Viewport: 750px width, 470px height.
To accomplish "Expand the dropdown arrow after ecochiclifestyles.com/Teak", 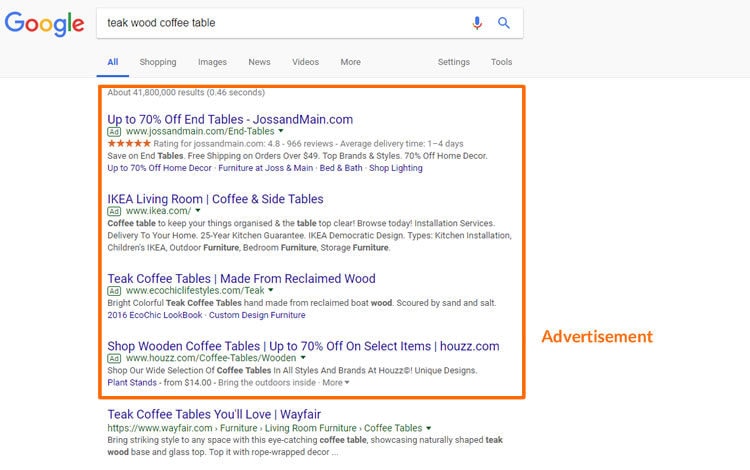I will pyautogui.click(x=271, y=290).
